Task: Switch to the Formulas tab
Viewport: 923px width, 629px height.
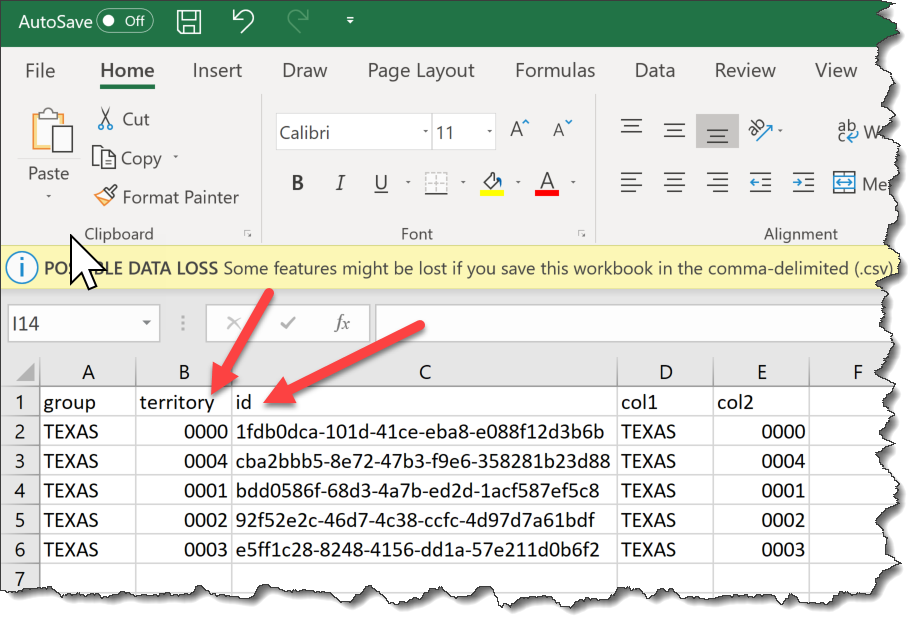Action: point(555,70)
